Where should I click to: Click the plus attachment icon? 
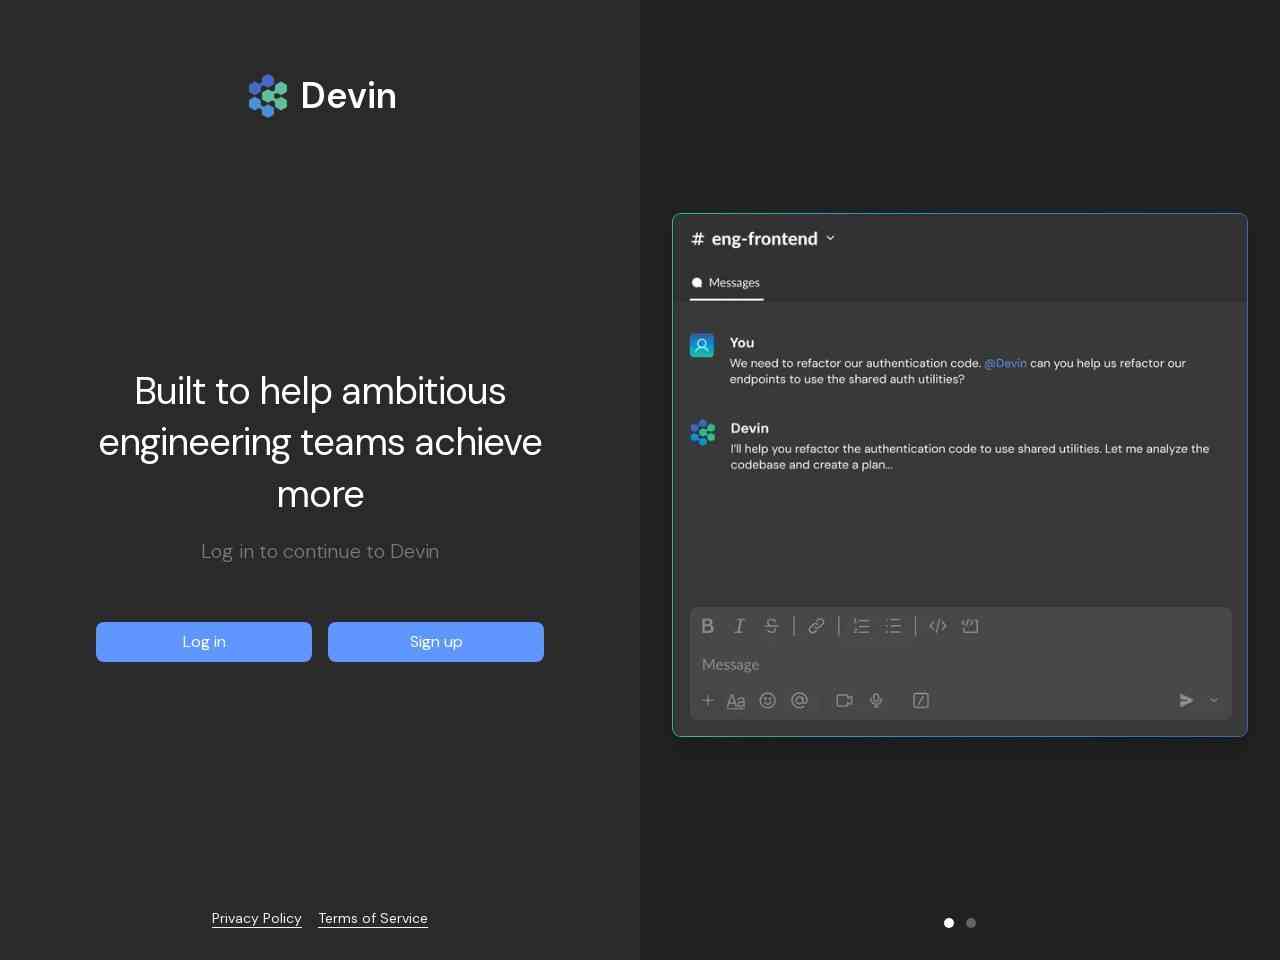pos(708,700)
